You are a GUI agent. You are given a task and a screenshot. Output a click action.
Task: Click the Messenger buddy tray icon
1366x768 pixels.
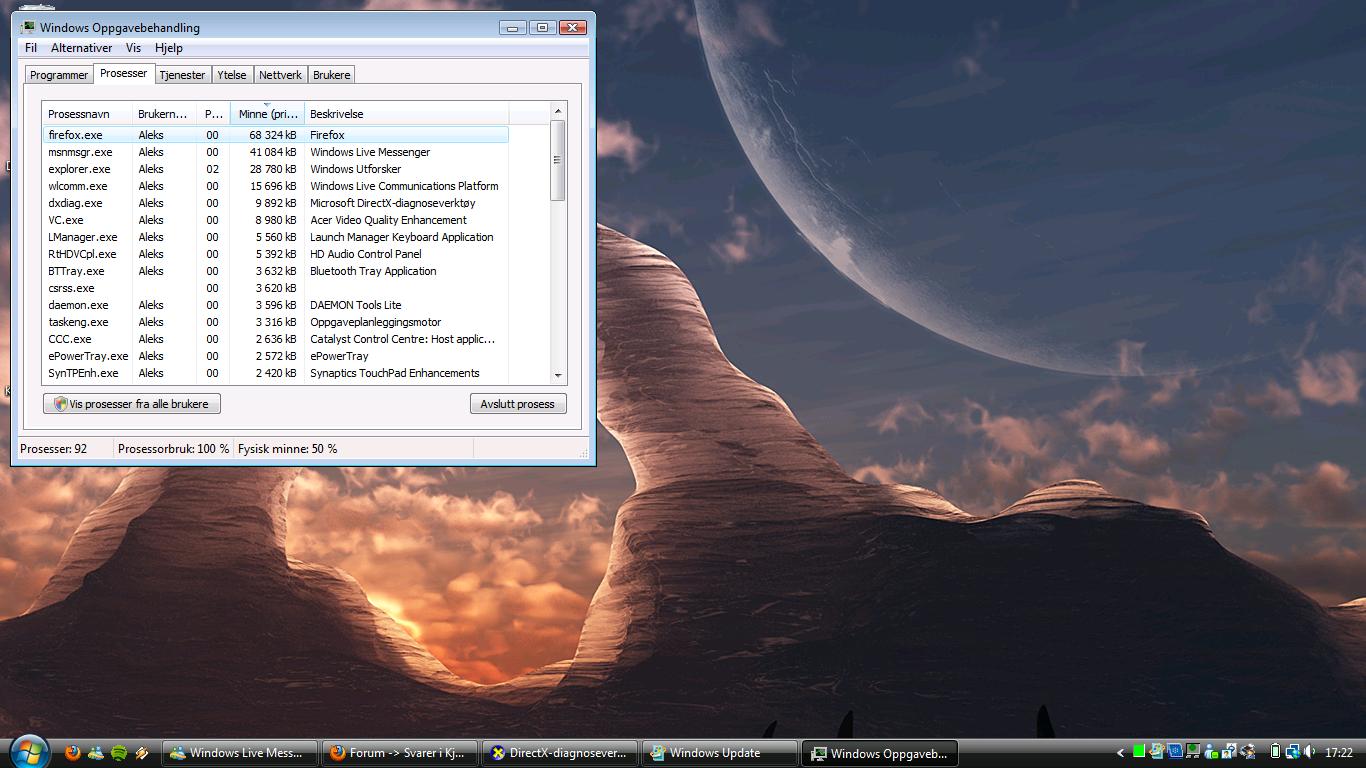[1211, 751]
